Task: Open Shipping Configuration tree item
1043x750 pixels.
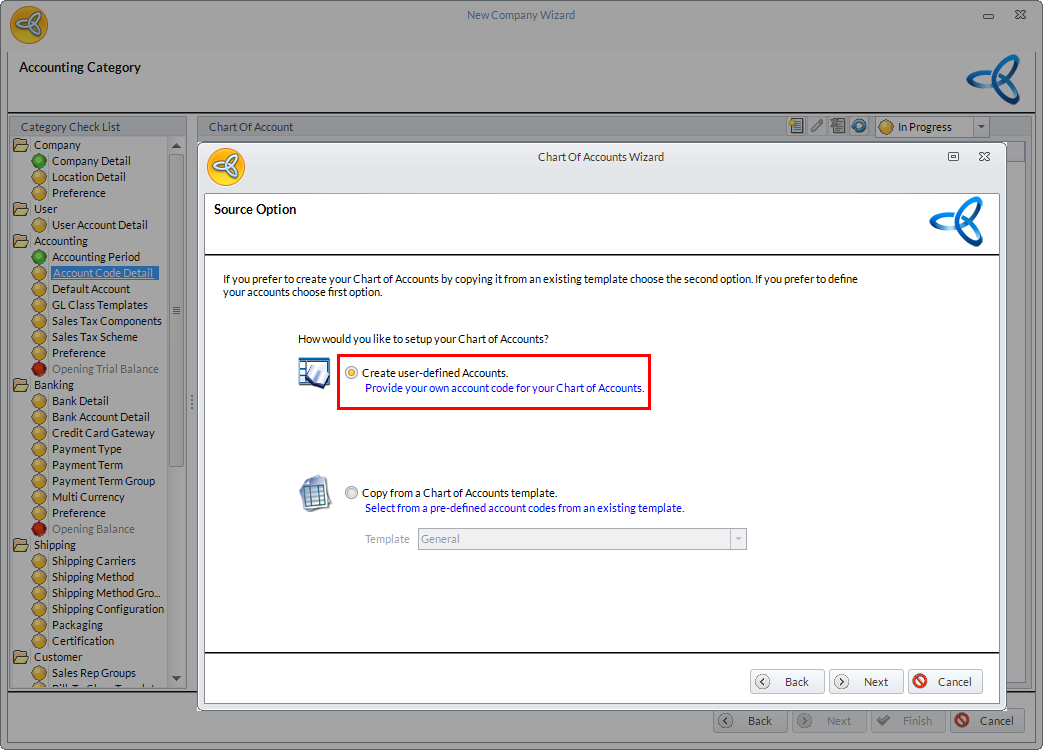Action: (108, 609)
